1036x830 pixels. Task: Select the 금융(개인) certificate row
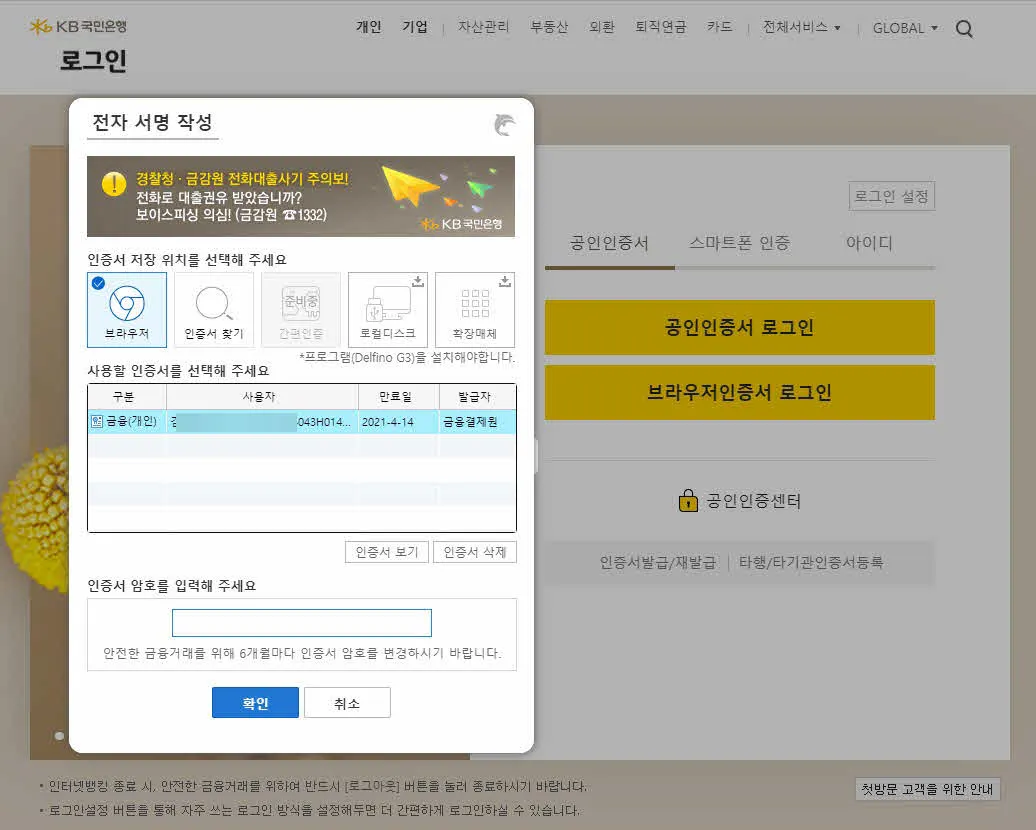[x=302, y=422]
